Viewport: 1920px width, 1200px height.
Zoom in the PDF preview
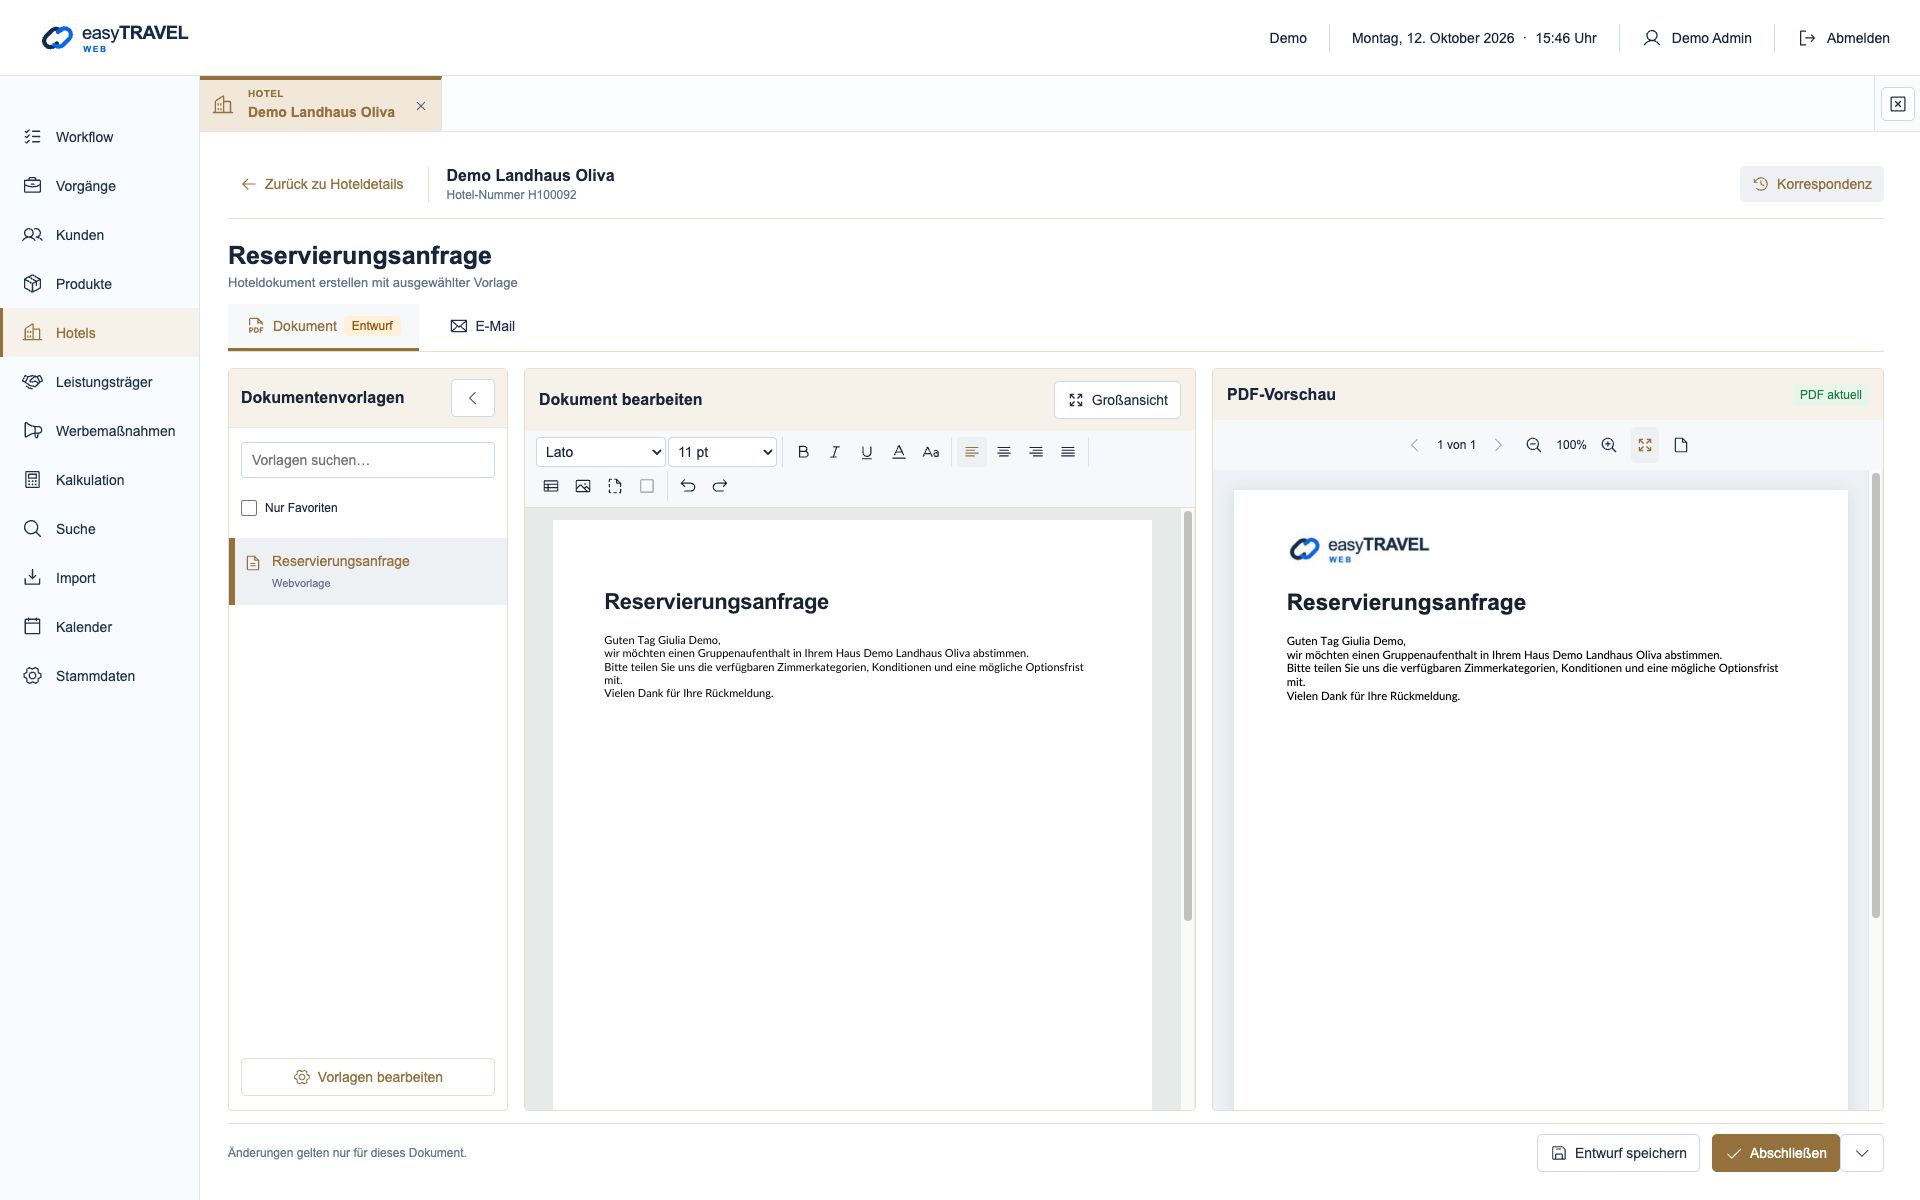point(1609,445)
